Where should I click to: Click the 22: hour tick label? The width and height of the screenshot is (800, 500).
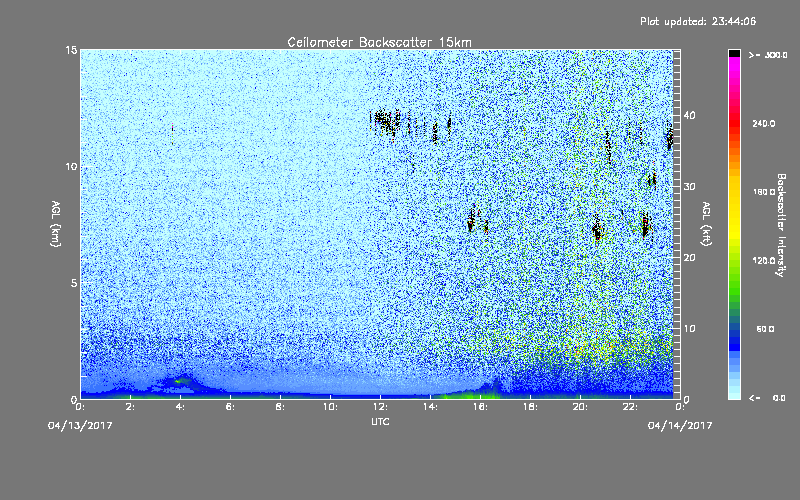[x=631, y=407]
